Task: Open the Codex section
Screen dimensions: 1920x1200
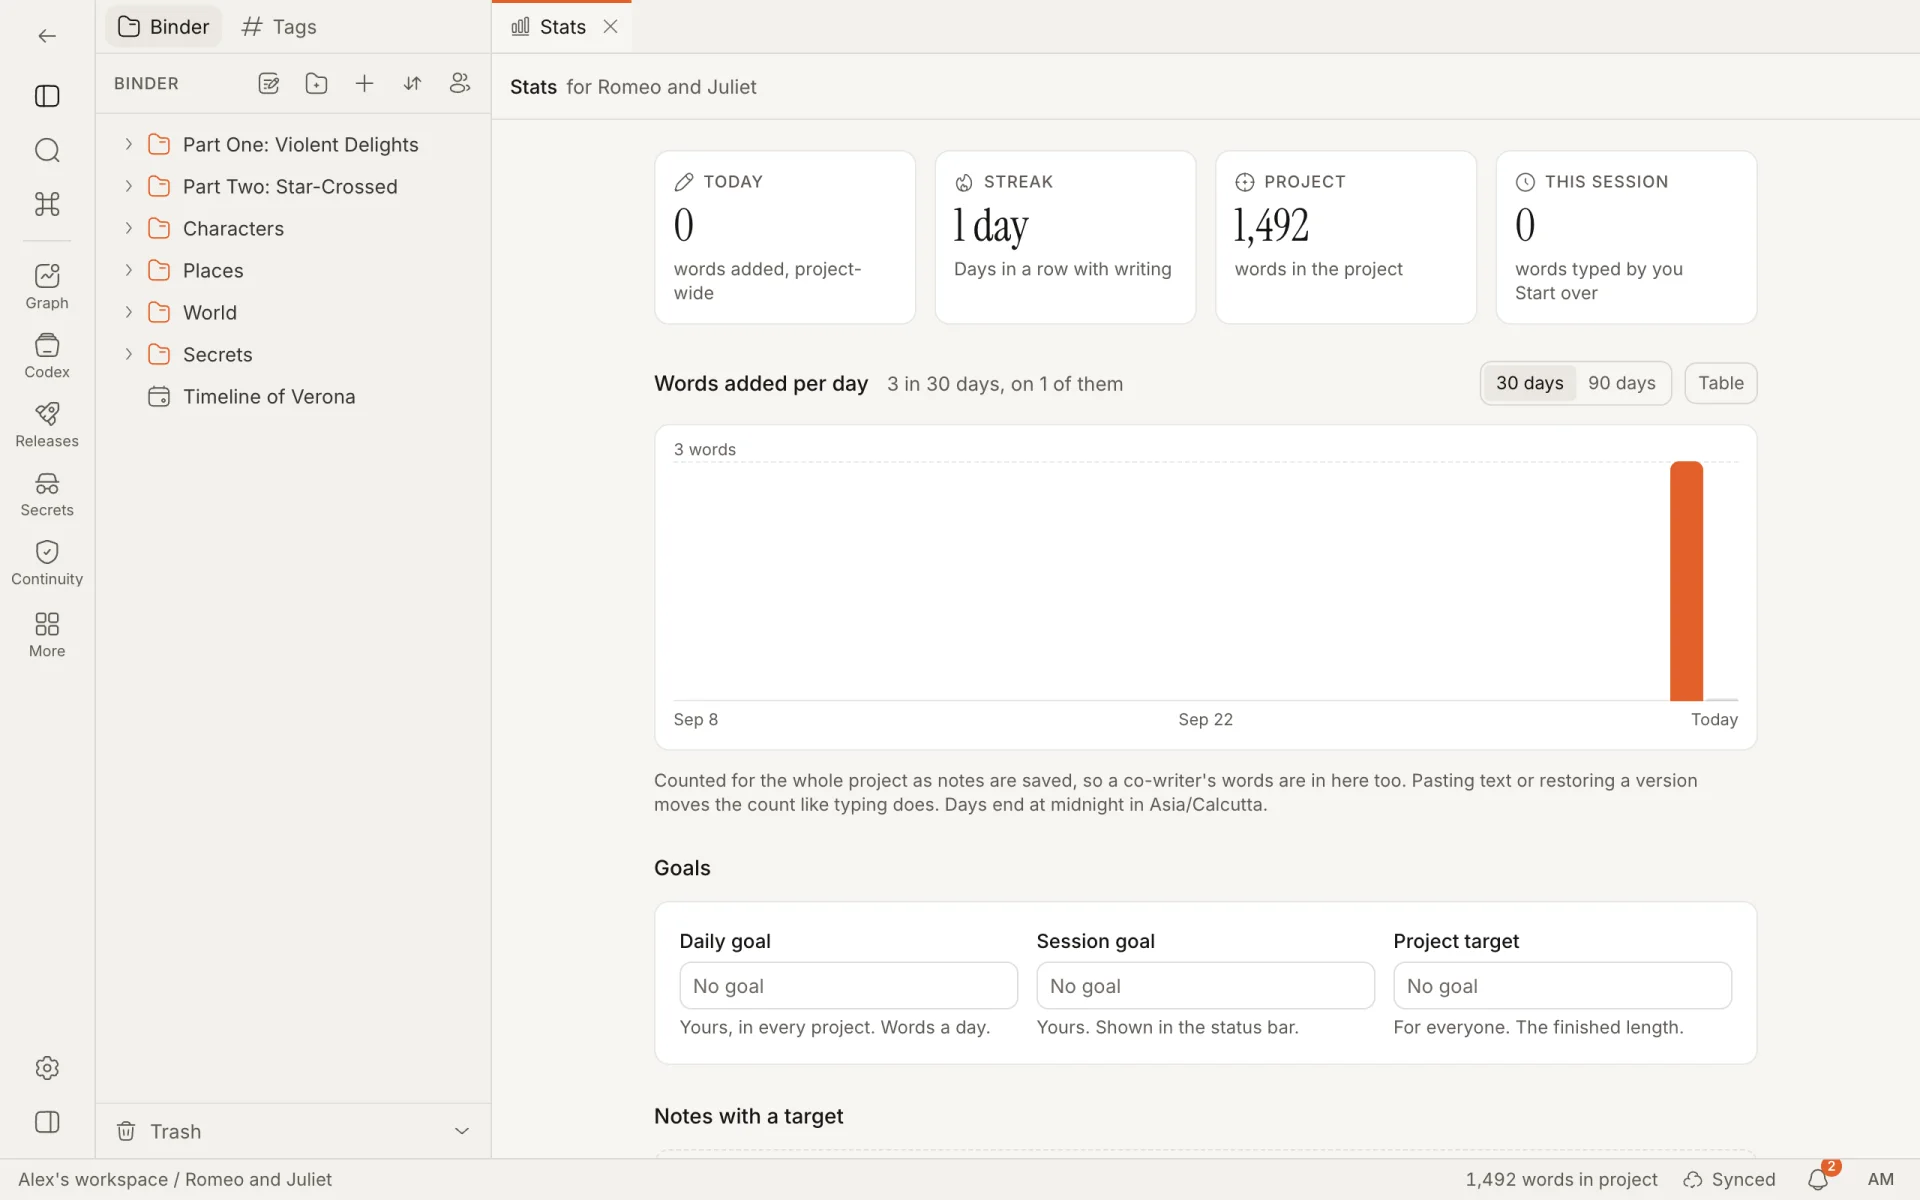Action: [47, 356]
